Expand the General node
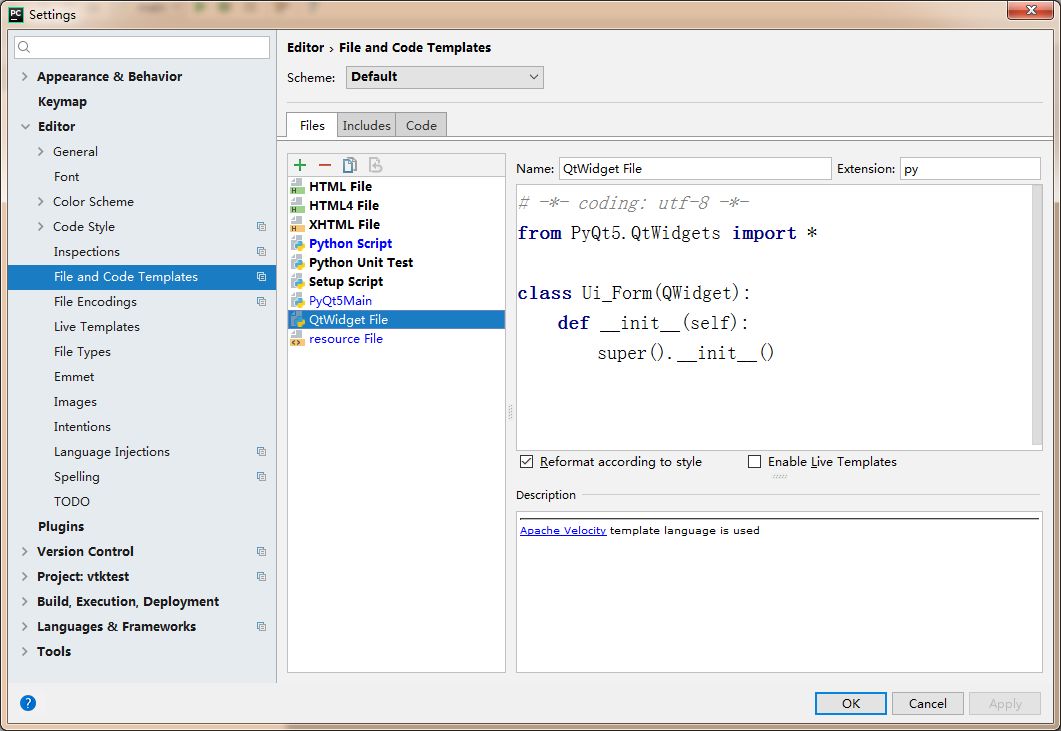The image size is (1061, 731). click(41, 152)
